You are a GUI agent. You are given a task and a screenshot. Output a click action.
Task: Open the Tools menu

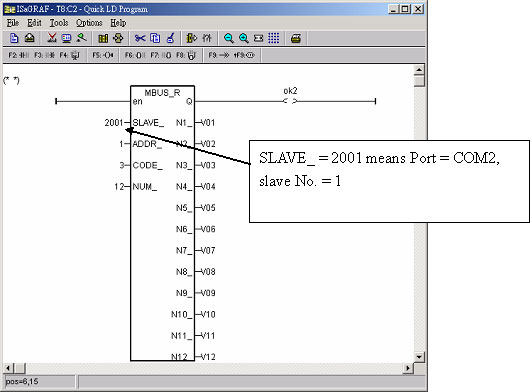click(x=59, y=23)
